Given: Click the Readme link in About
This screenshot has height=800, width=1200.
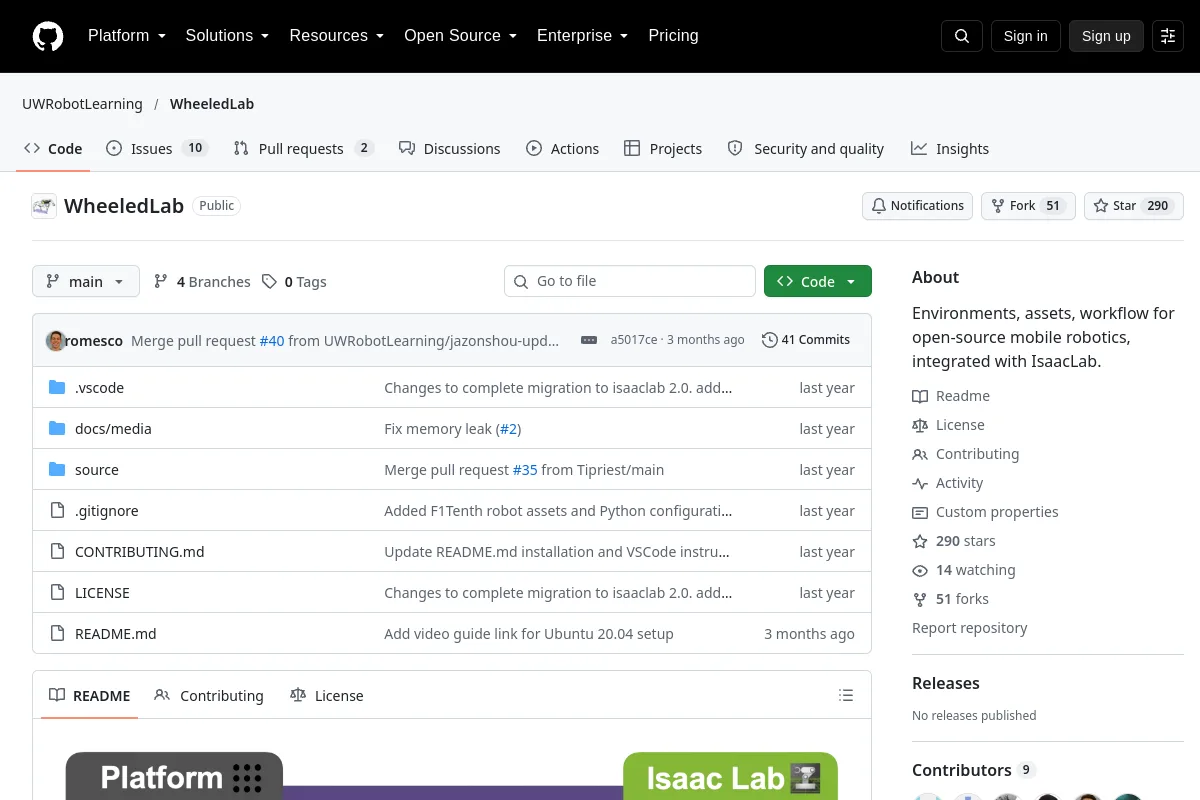Looking at the screenshot, I should pos(951,396).
